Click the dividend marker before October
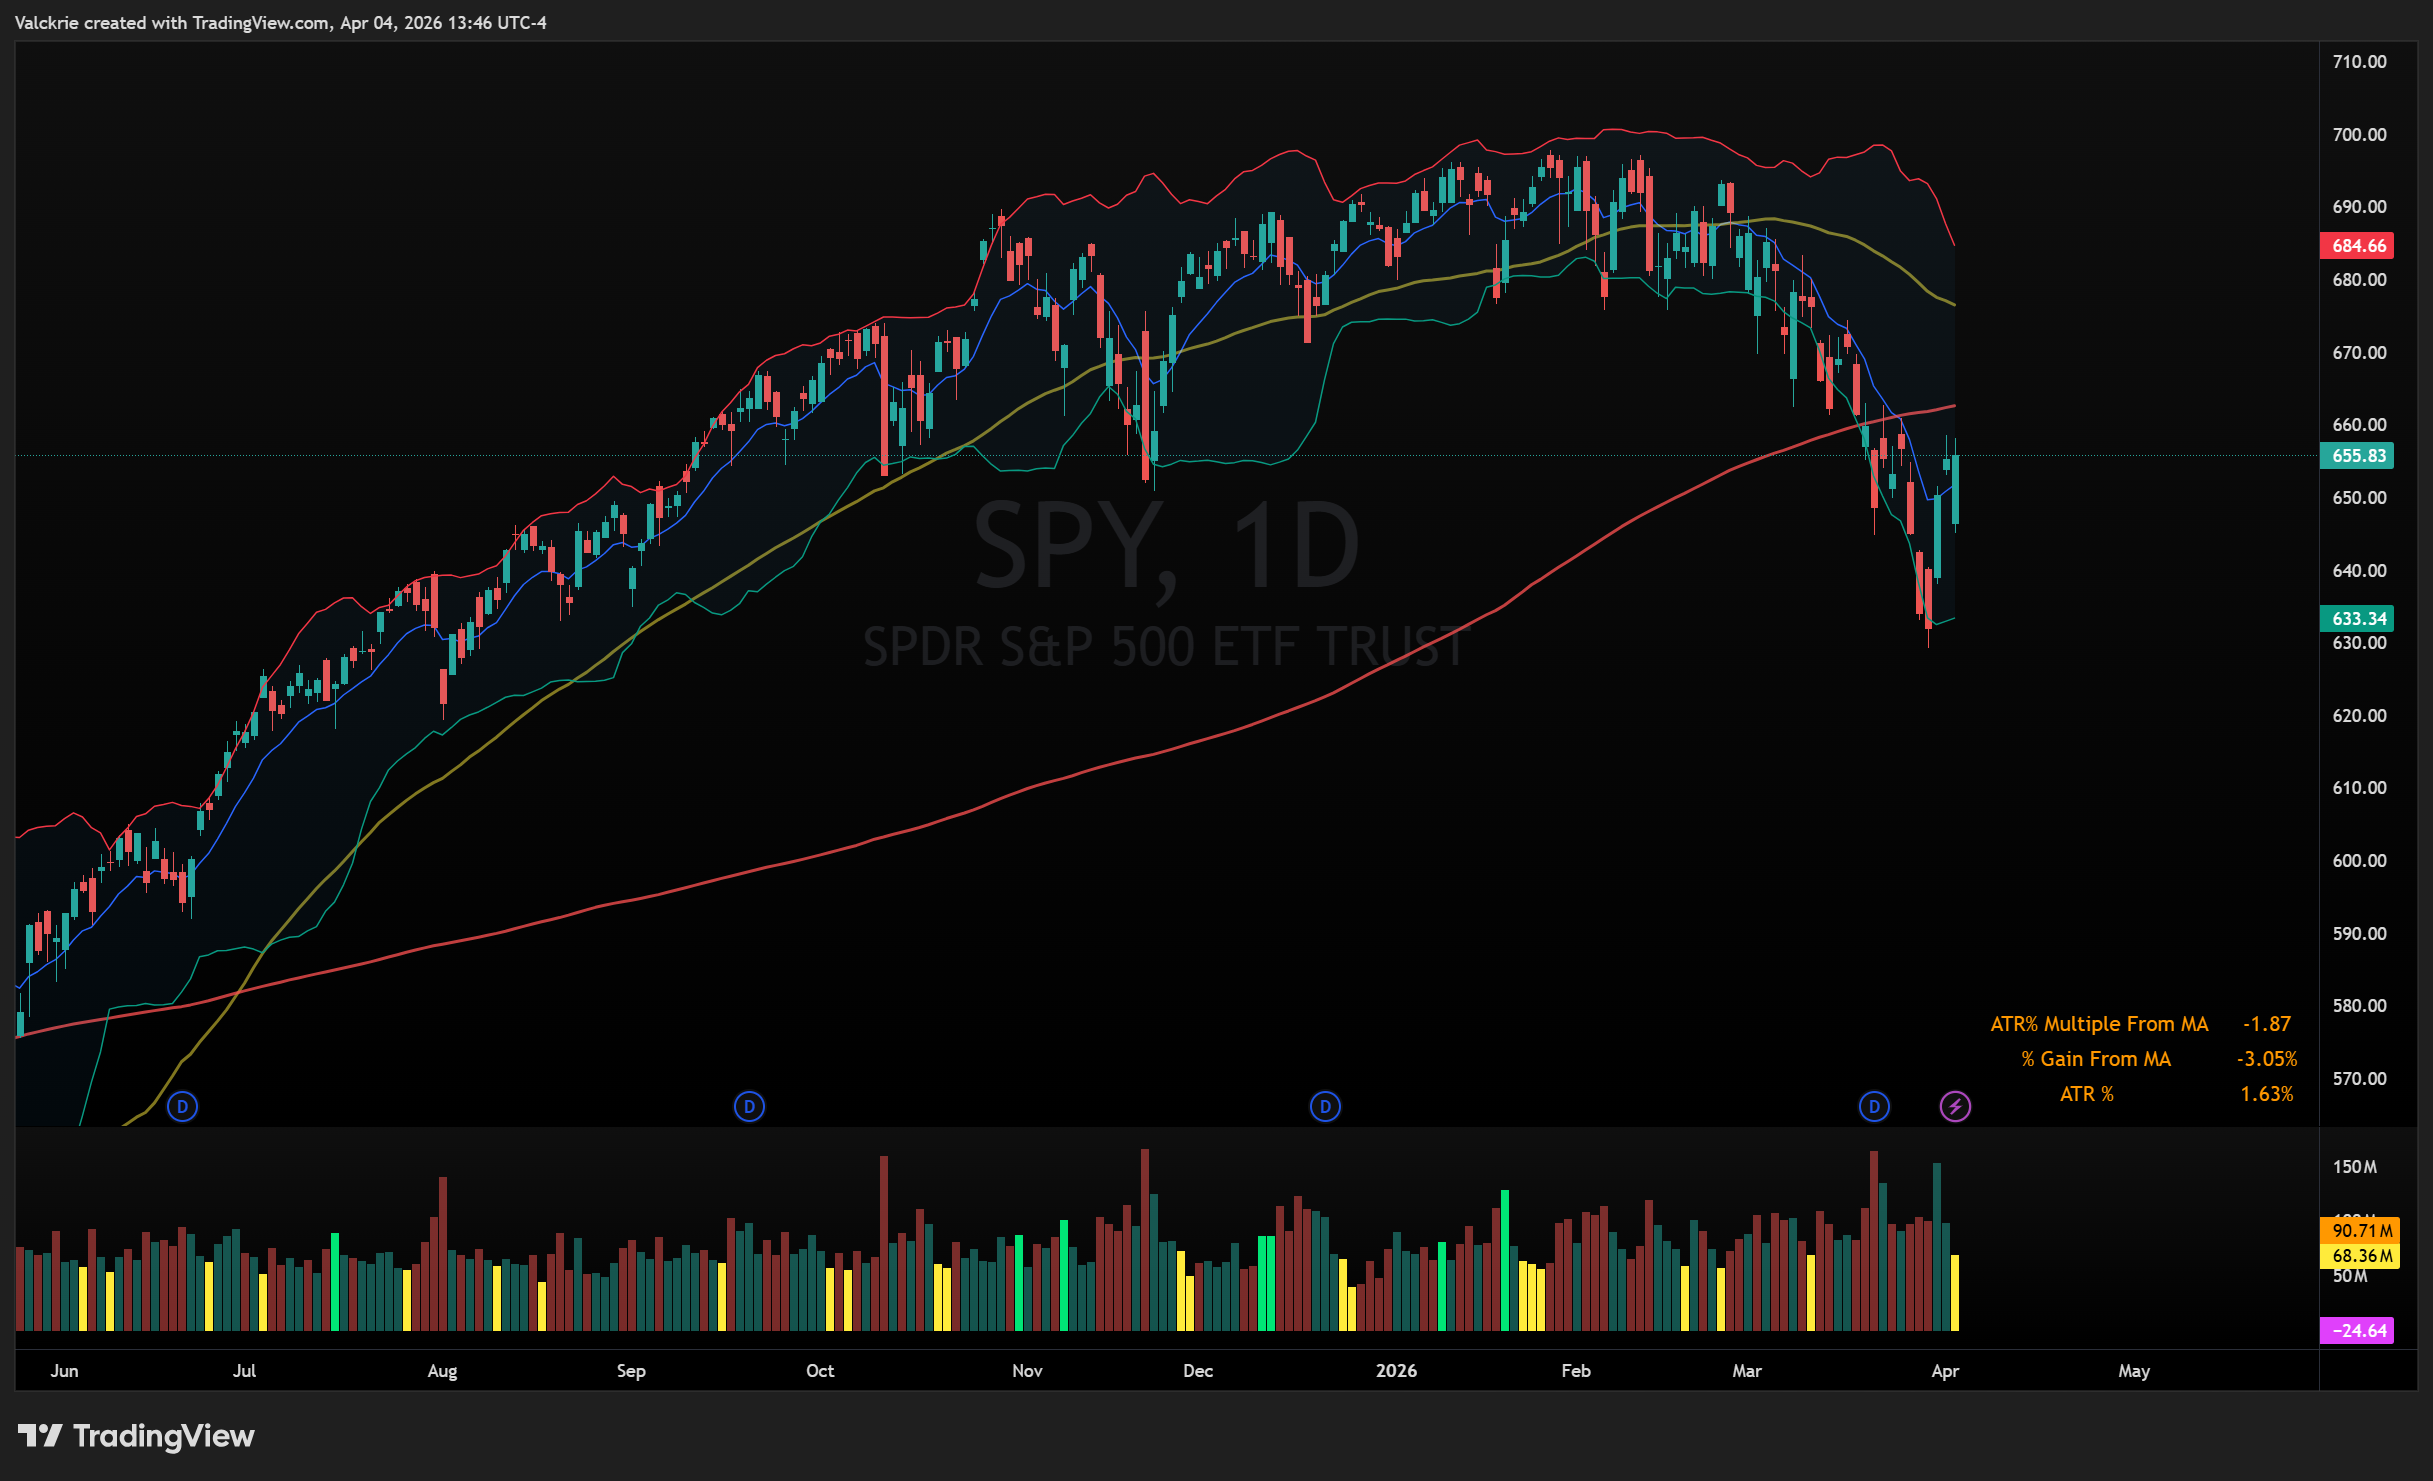The height and width of the screenshot is (1481, 2433). coord(749,1107)
